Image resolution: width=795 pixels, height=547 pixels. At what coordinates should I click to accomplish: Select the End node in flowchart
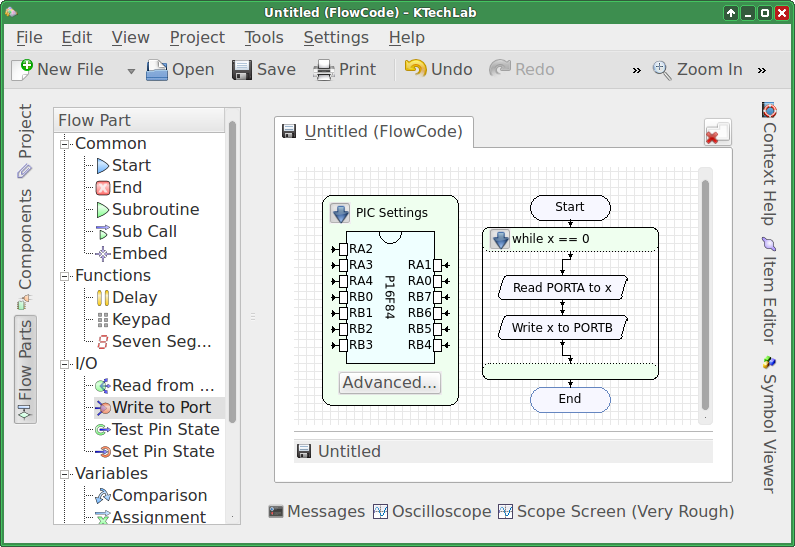(x=570, y=399)
